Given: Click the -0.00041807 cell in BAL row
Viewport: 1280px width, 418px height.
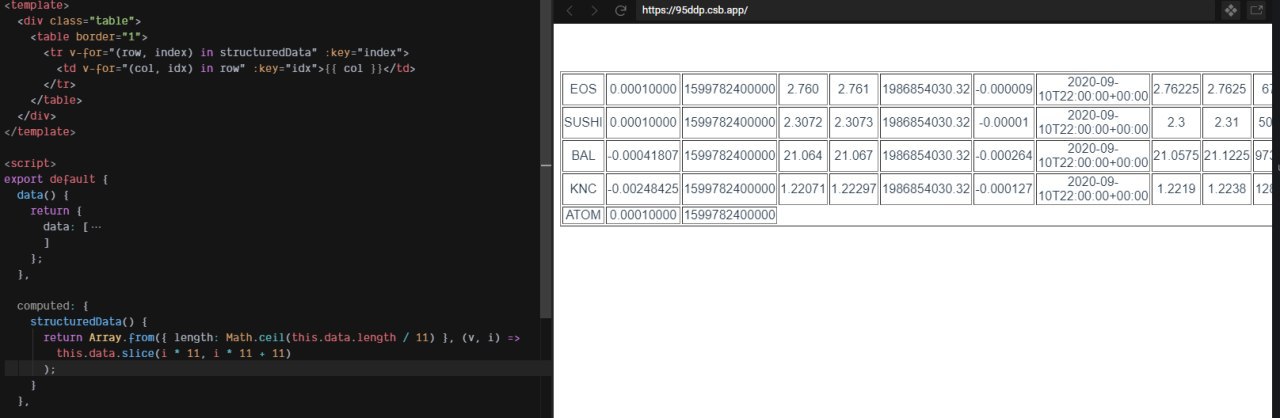Looking at the screenshot, I should (643, 156).
